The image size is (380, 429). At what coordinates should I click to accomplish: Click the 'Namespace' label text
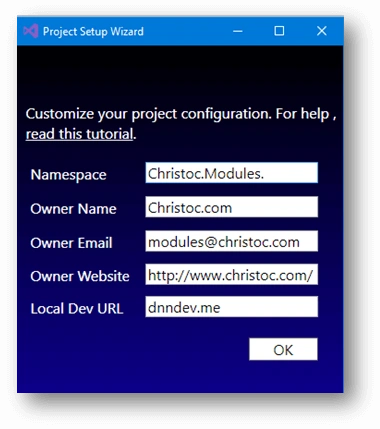click(68, 175)
